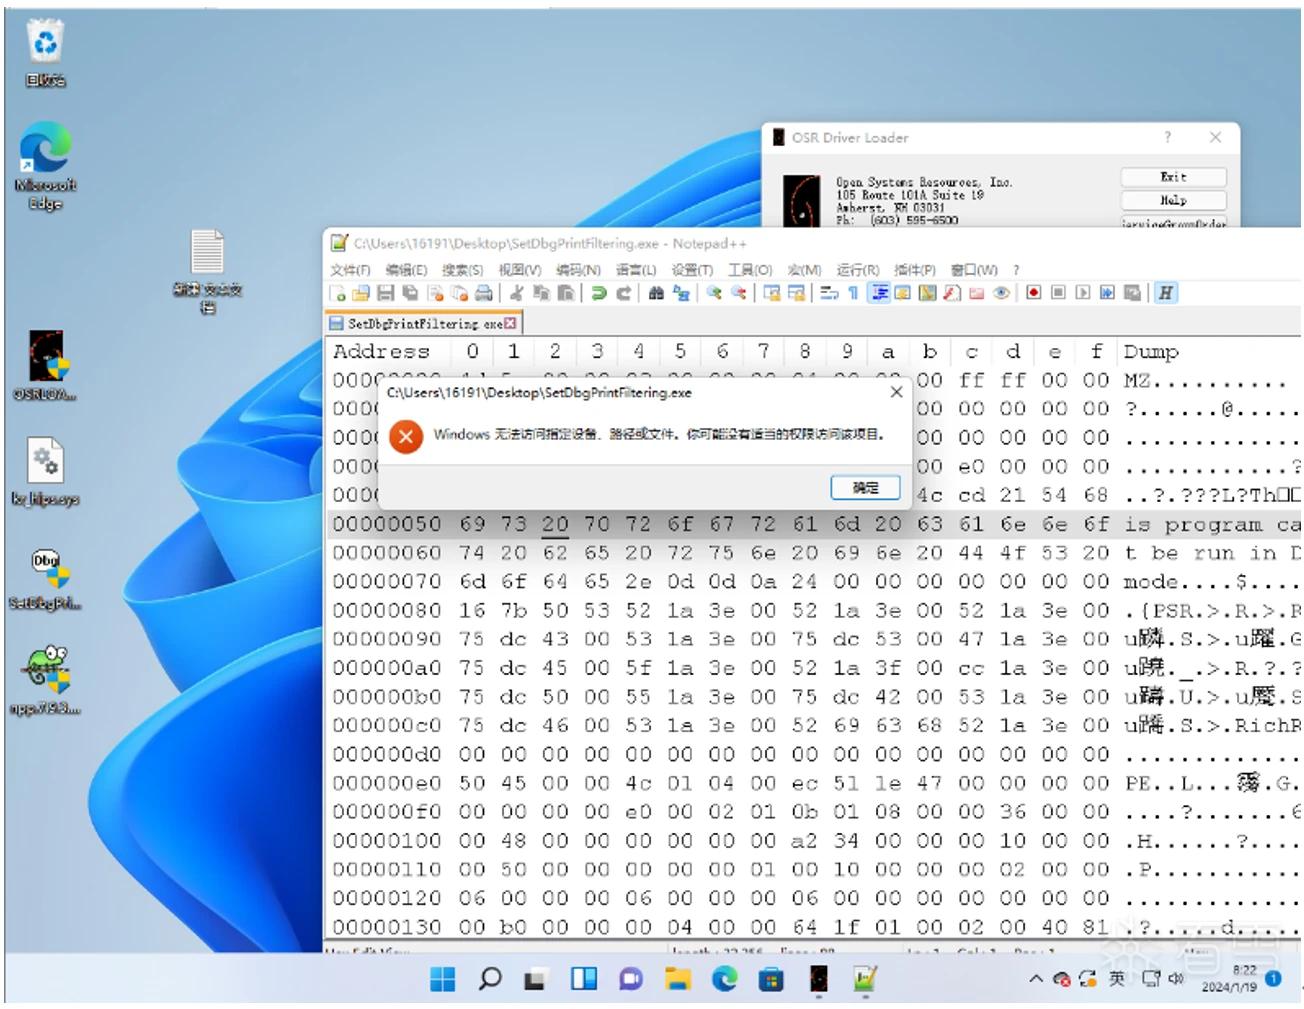Expand the system tray hidden icons chevron
Image resolution: width=1304 pixels, height=1009 pixels.
tap(1036, 979)
